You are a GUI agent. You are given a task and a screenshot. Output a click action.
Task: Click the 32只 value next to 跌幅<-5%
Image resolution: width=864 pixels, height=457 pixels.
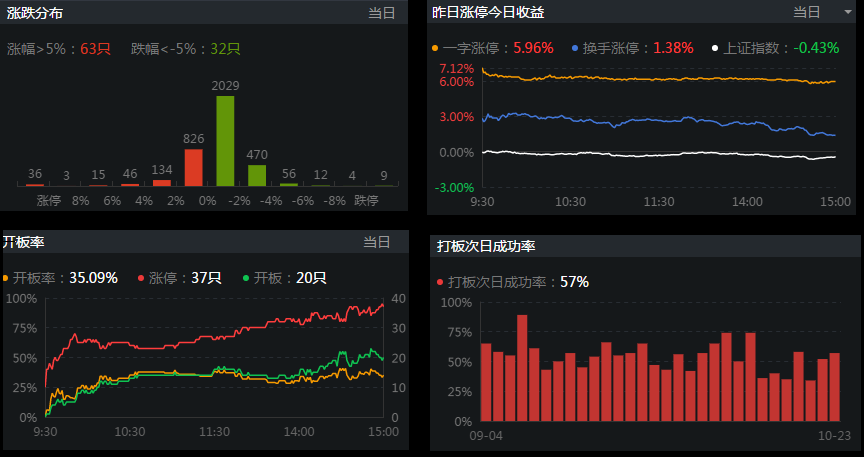click(225, 49)
